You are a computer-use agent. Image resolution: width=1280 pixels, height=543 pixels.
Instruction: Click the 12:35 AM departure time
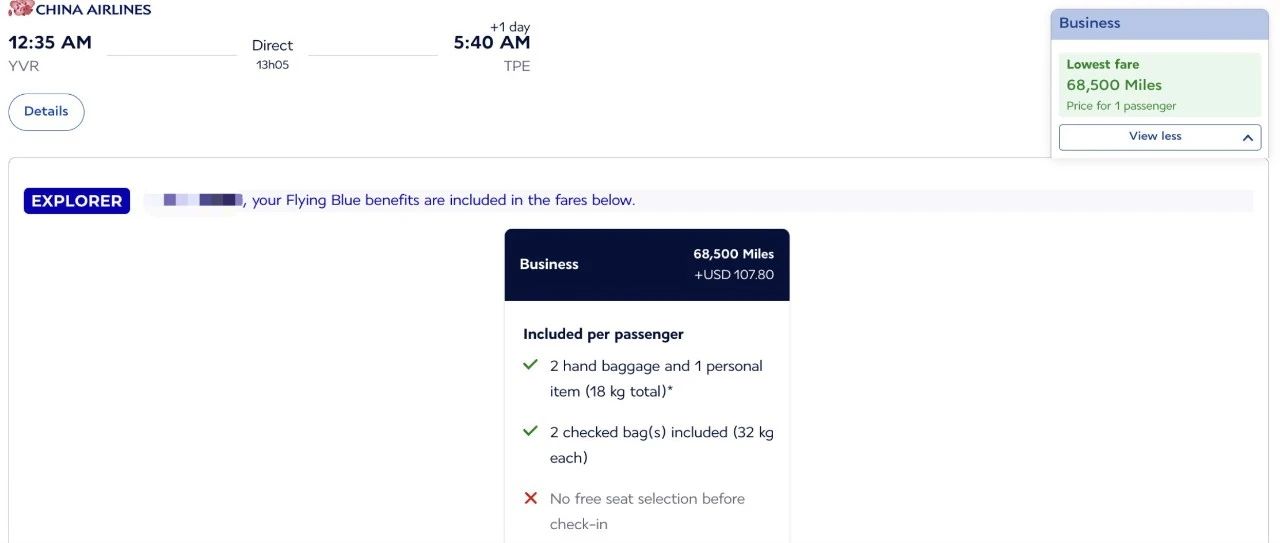pyautogui.click(x=50, y=42)
